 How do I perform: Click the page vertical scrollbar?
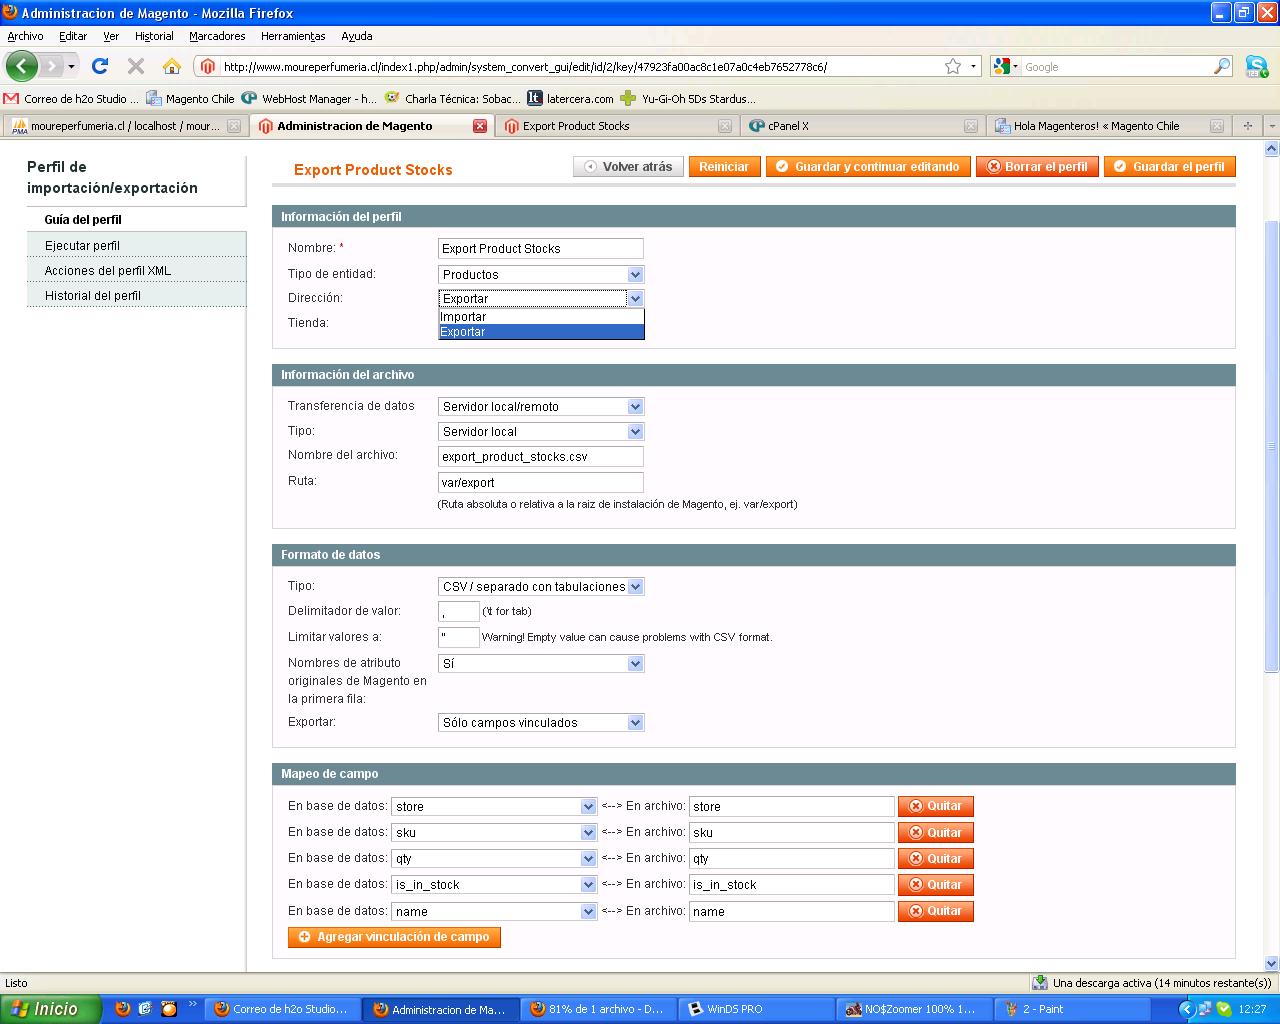coord(1272,445)
